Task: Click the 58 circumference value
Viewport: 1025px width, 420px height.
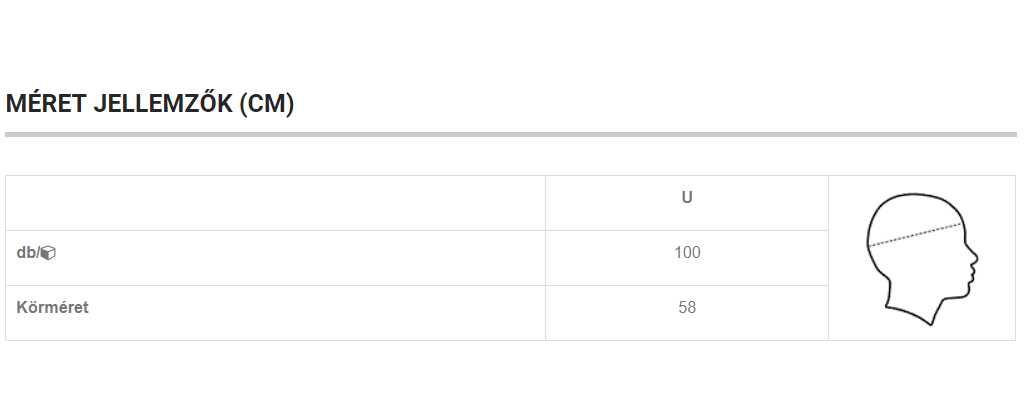Action: click(x=687, y=307)
